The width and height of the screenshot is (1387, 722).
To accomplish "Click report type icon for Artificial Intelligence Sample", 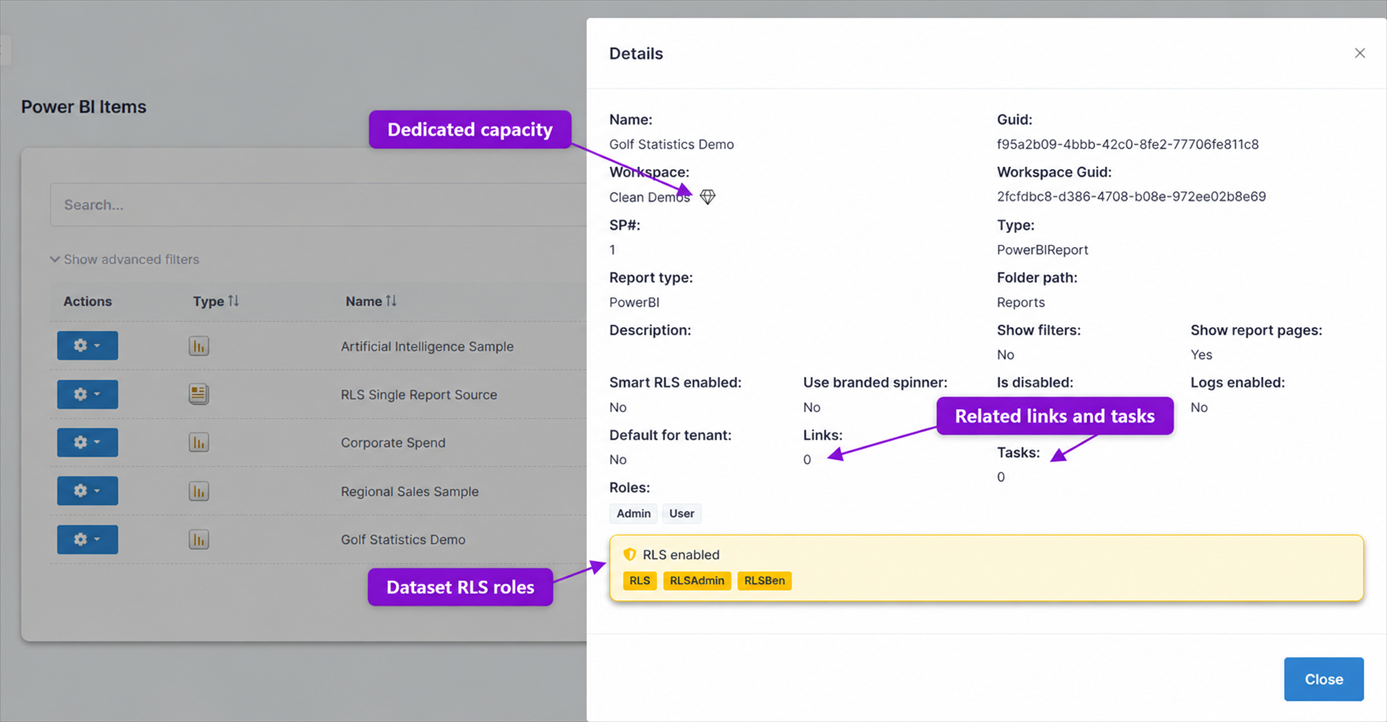I will [x=199, y=346].
